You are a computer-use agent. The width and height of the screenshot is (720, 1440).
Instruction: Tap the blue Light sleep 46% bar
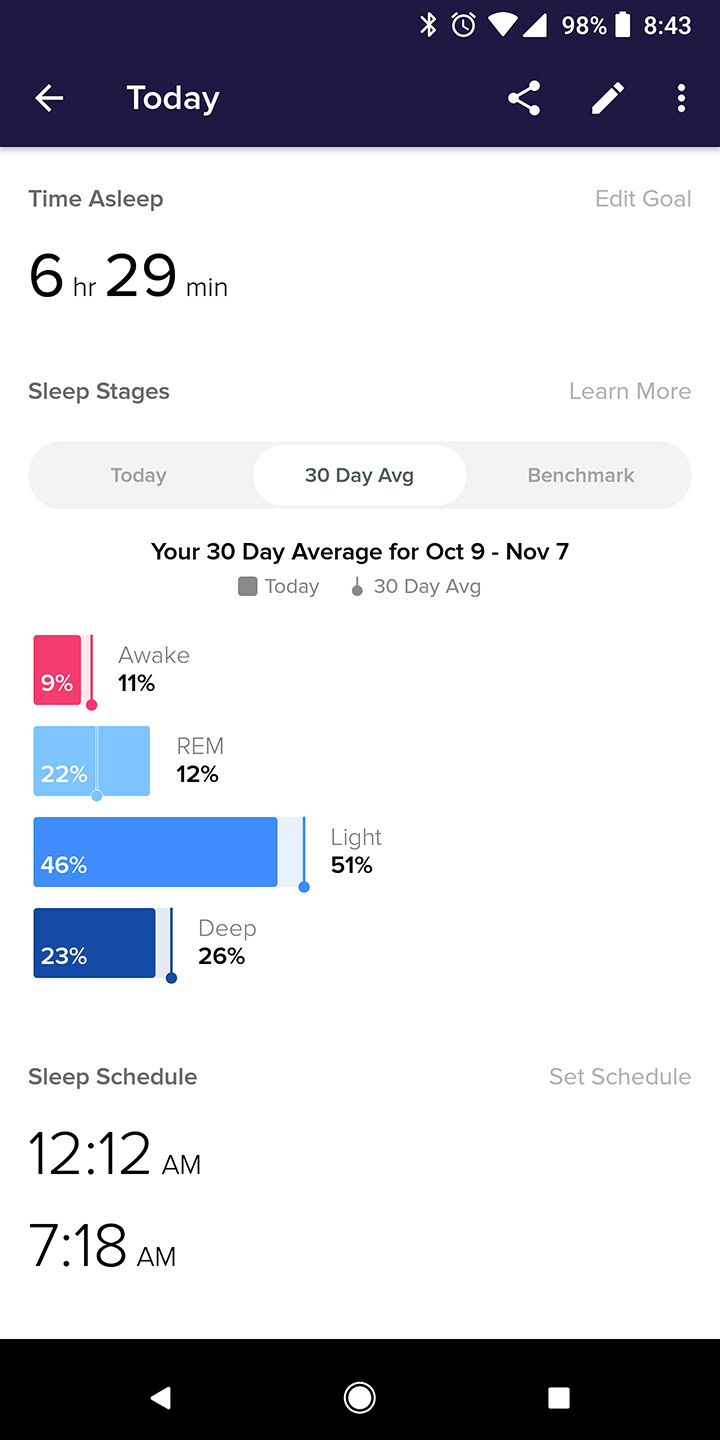pos(155,852)
